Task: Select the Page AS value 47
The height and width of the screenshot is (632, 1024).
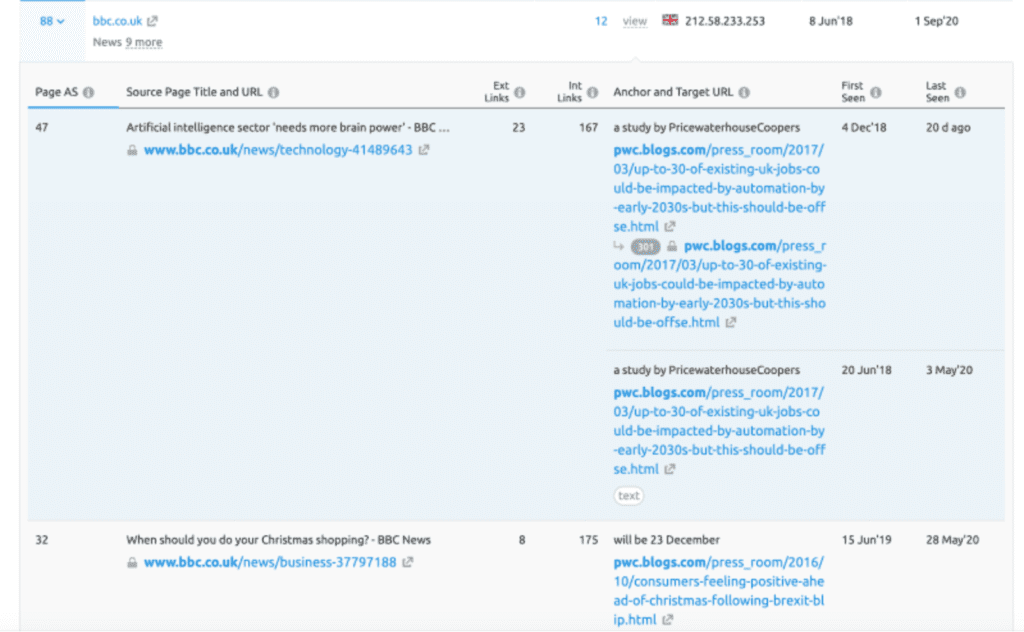Action: [x=42, y=128]
